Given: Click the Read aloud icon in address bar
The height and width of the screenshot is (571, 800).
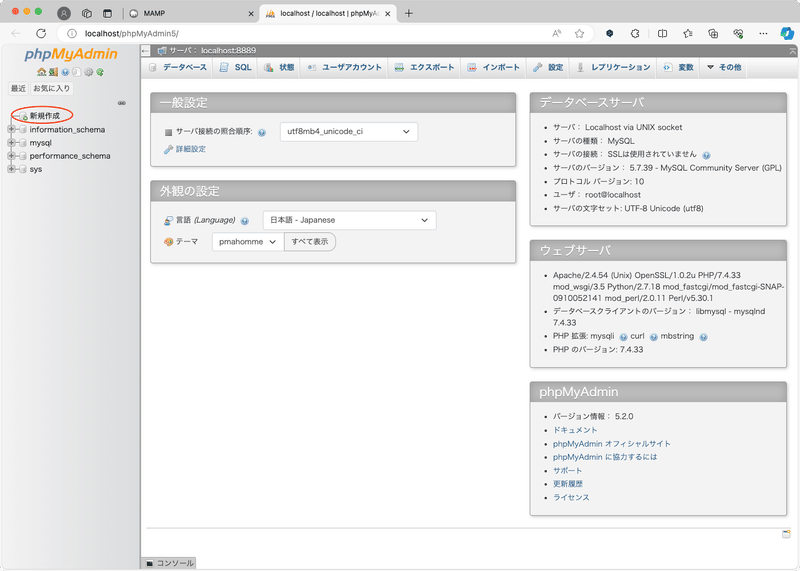Looking at the screenshot, I should pos(557,34).
